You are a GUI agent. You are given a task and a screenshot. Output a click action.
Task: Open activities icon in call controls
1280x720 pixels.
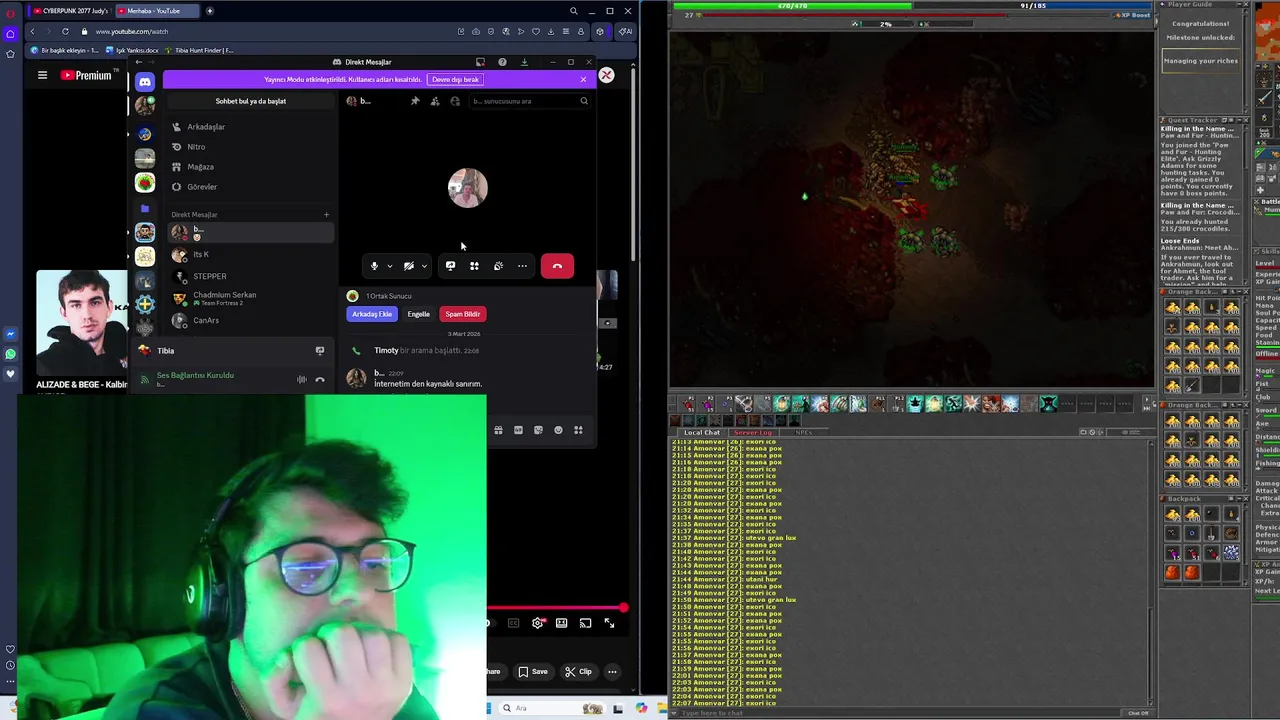[474, 266]
